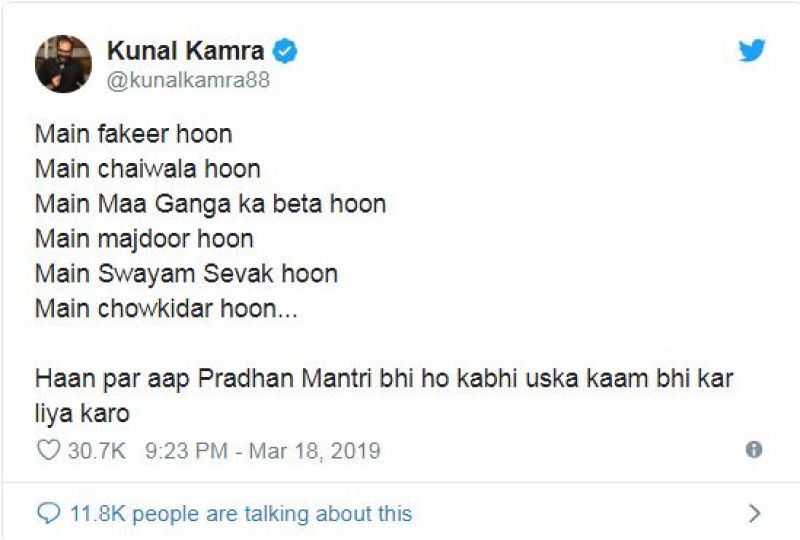Click the "Main chaiwala hoon" line
Viewport: 800px width, 540px height.
click(x=147, y=169)
